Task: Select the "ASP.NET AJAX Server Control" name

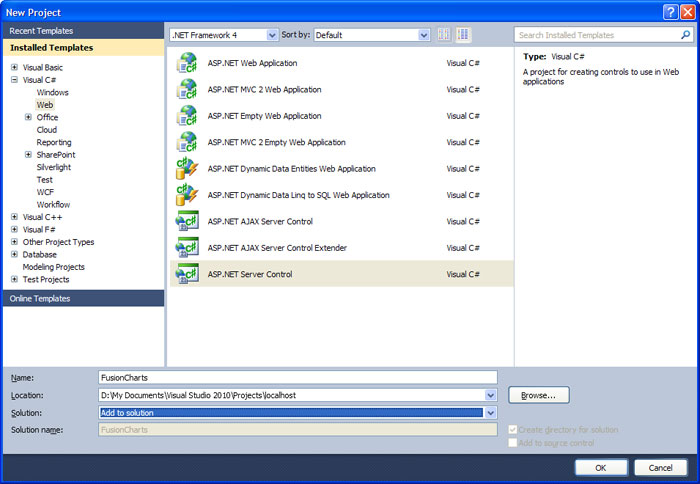Action: (260, 221)
